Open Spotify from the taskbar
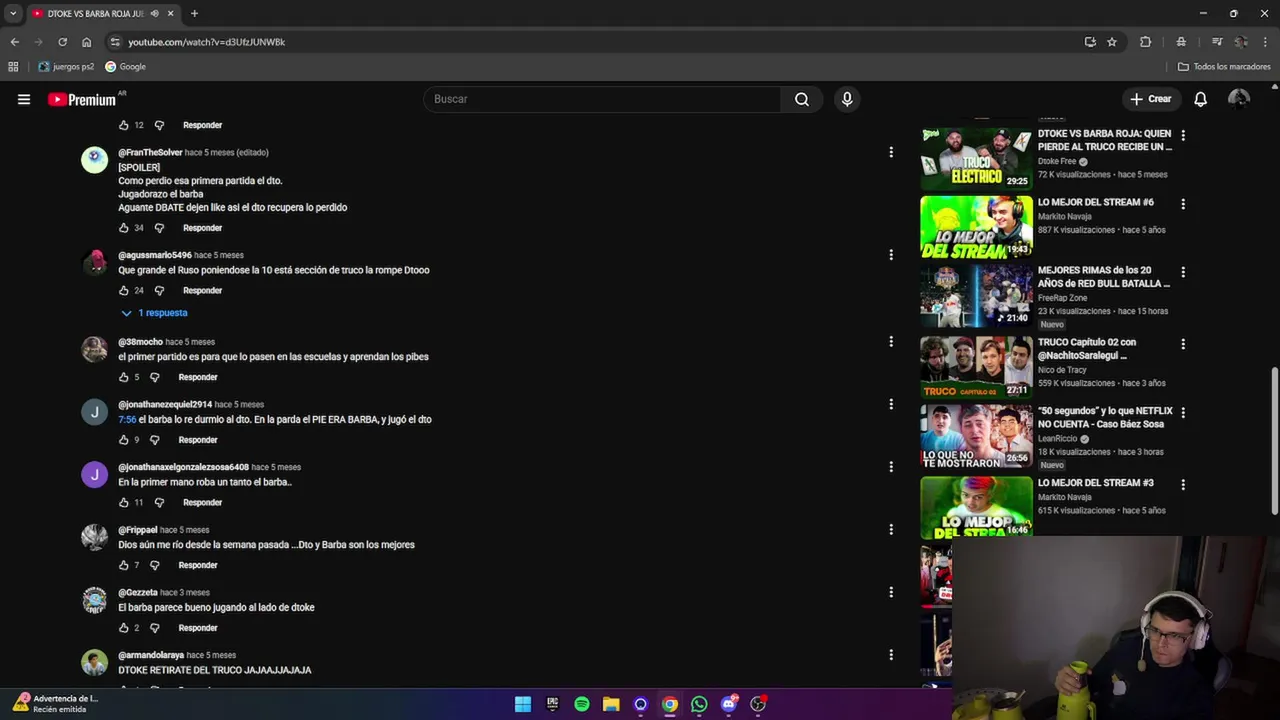The width and height of the screenshot is (1280, 720). [x=582, y=704]
